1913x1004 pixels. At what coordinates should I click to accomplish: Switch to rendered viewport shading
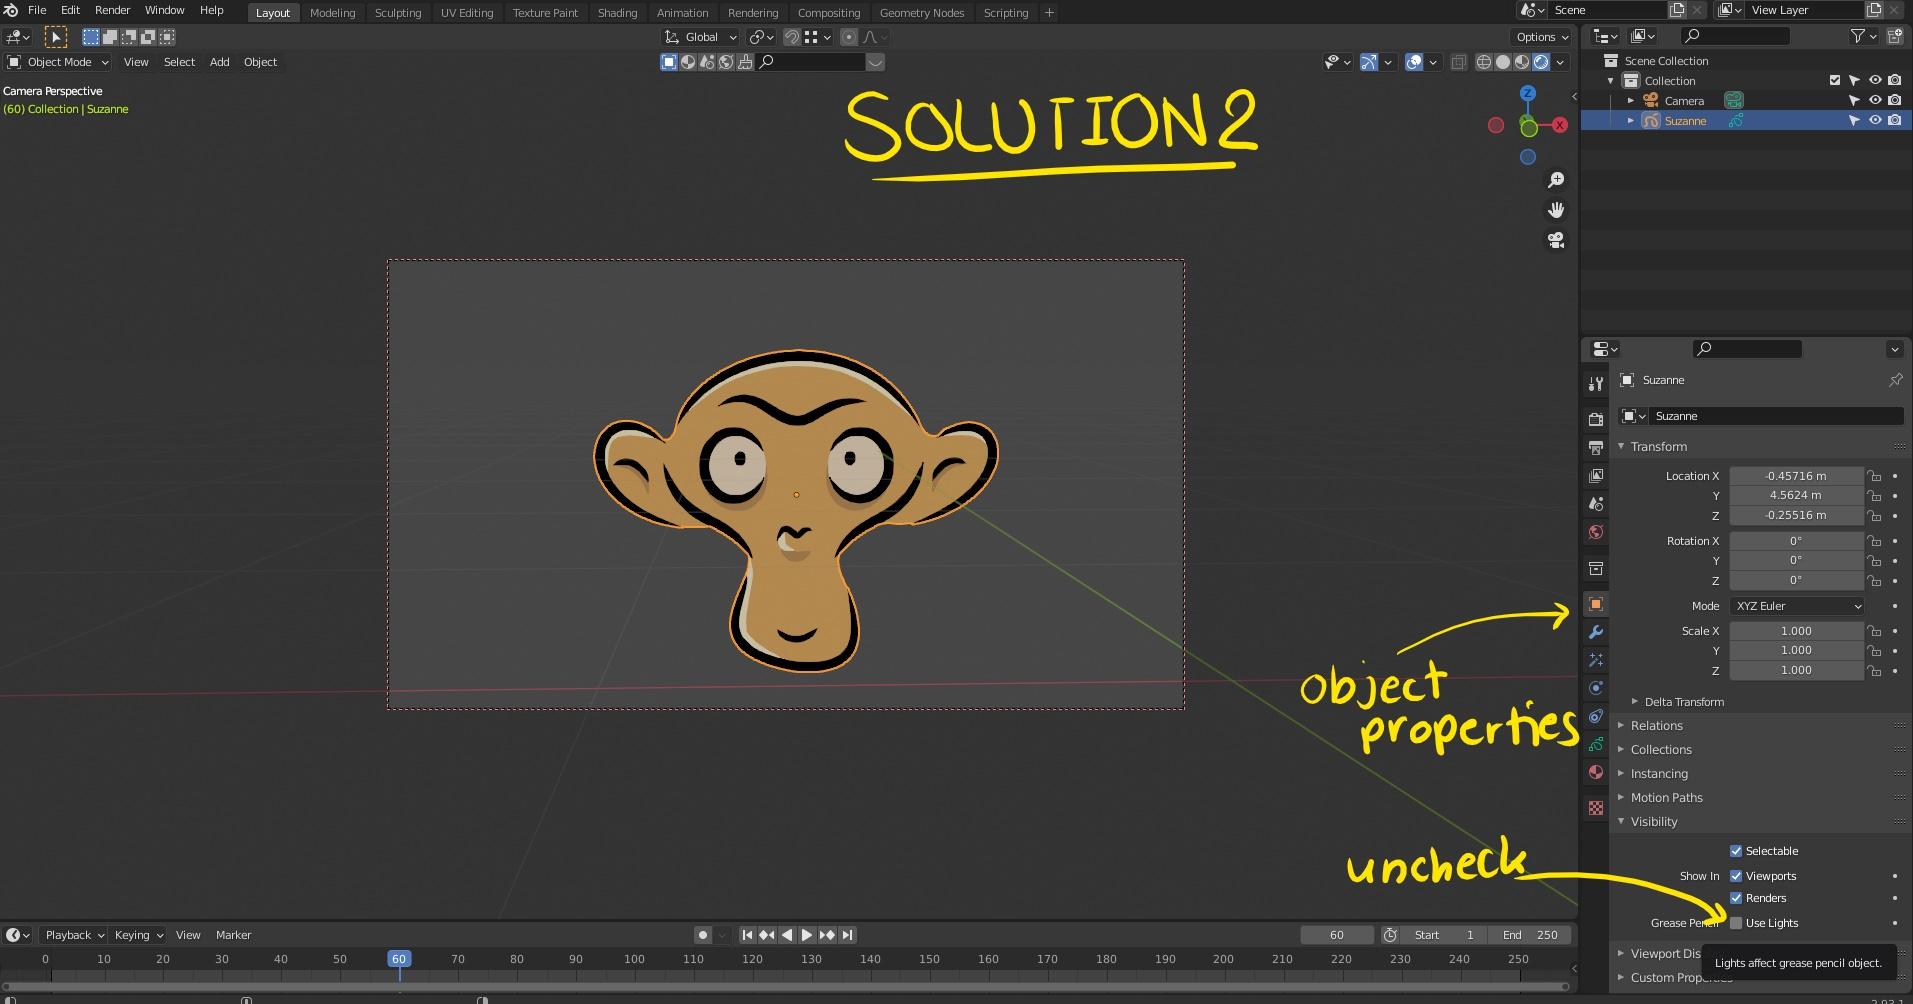(1541, 62)
